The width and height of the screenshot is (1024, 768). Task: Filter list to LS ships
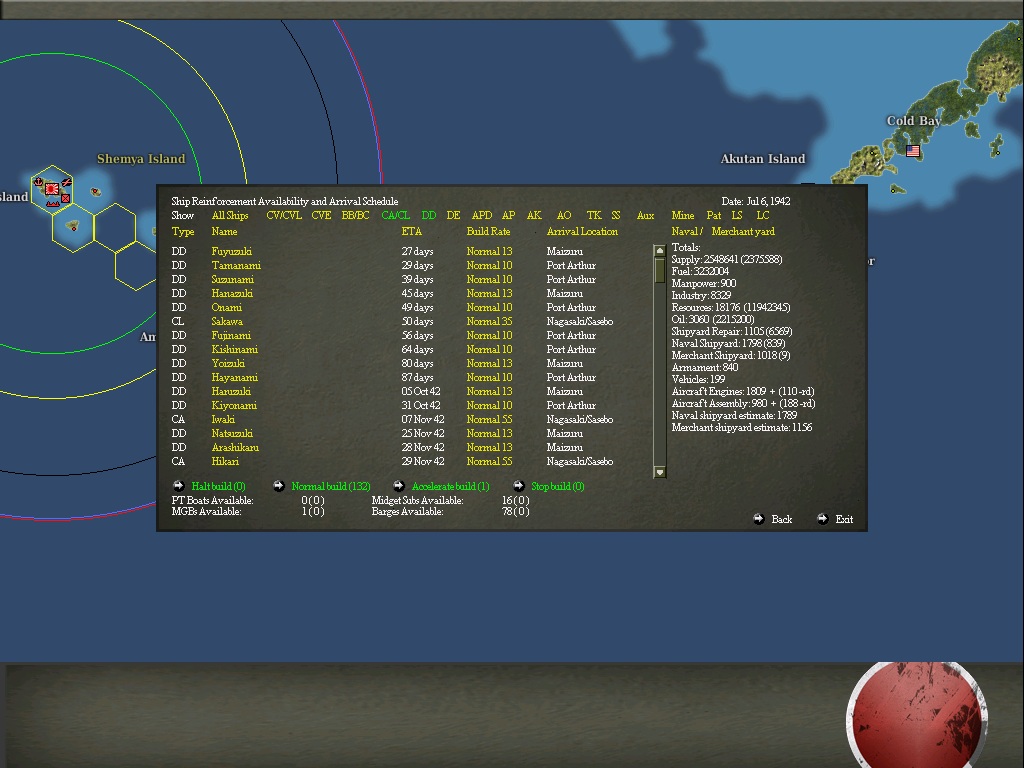coord(737,215)
